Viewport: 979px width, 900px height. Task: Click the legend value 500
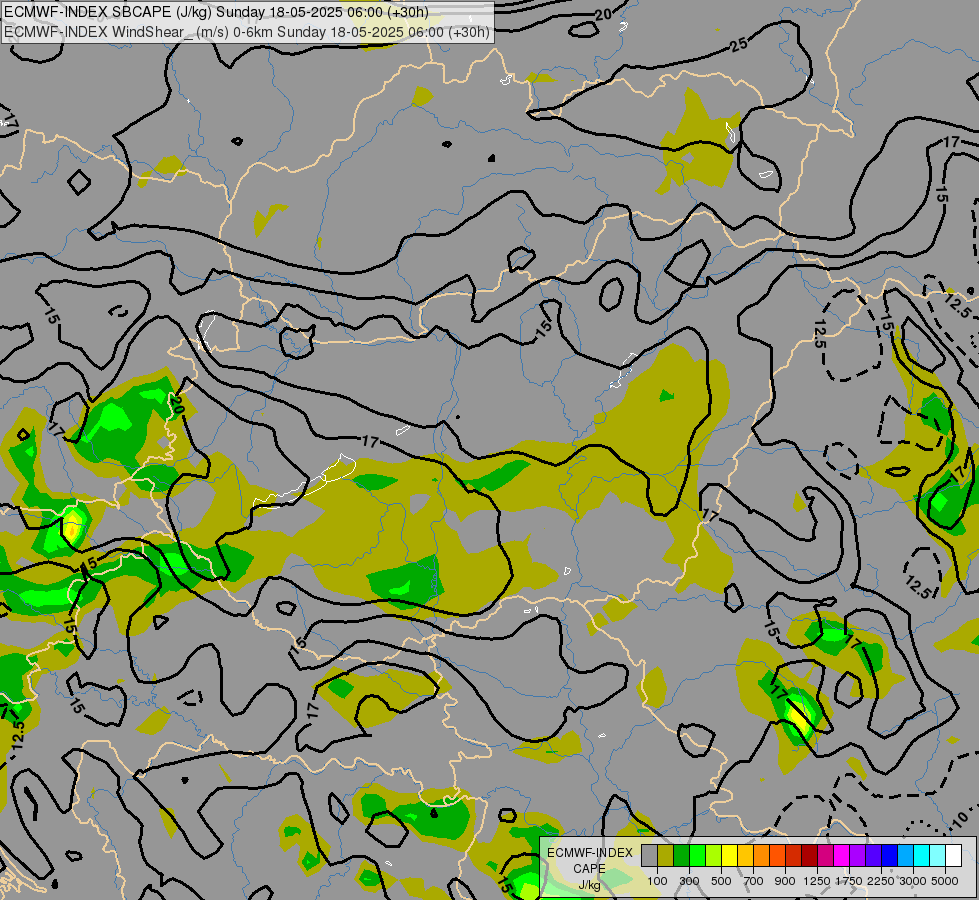click(x=721, y=881)
